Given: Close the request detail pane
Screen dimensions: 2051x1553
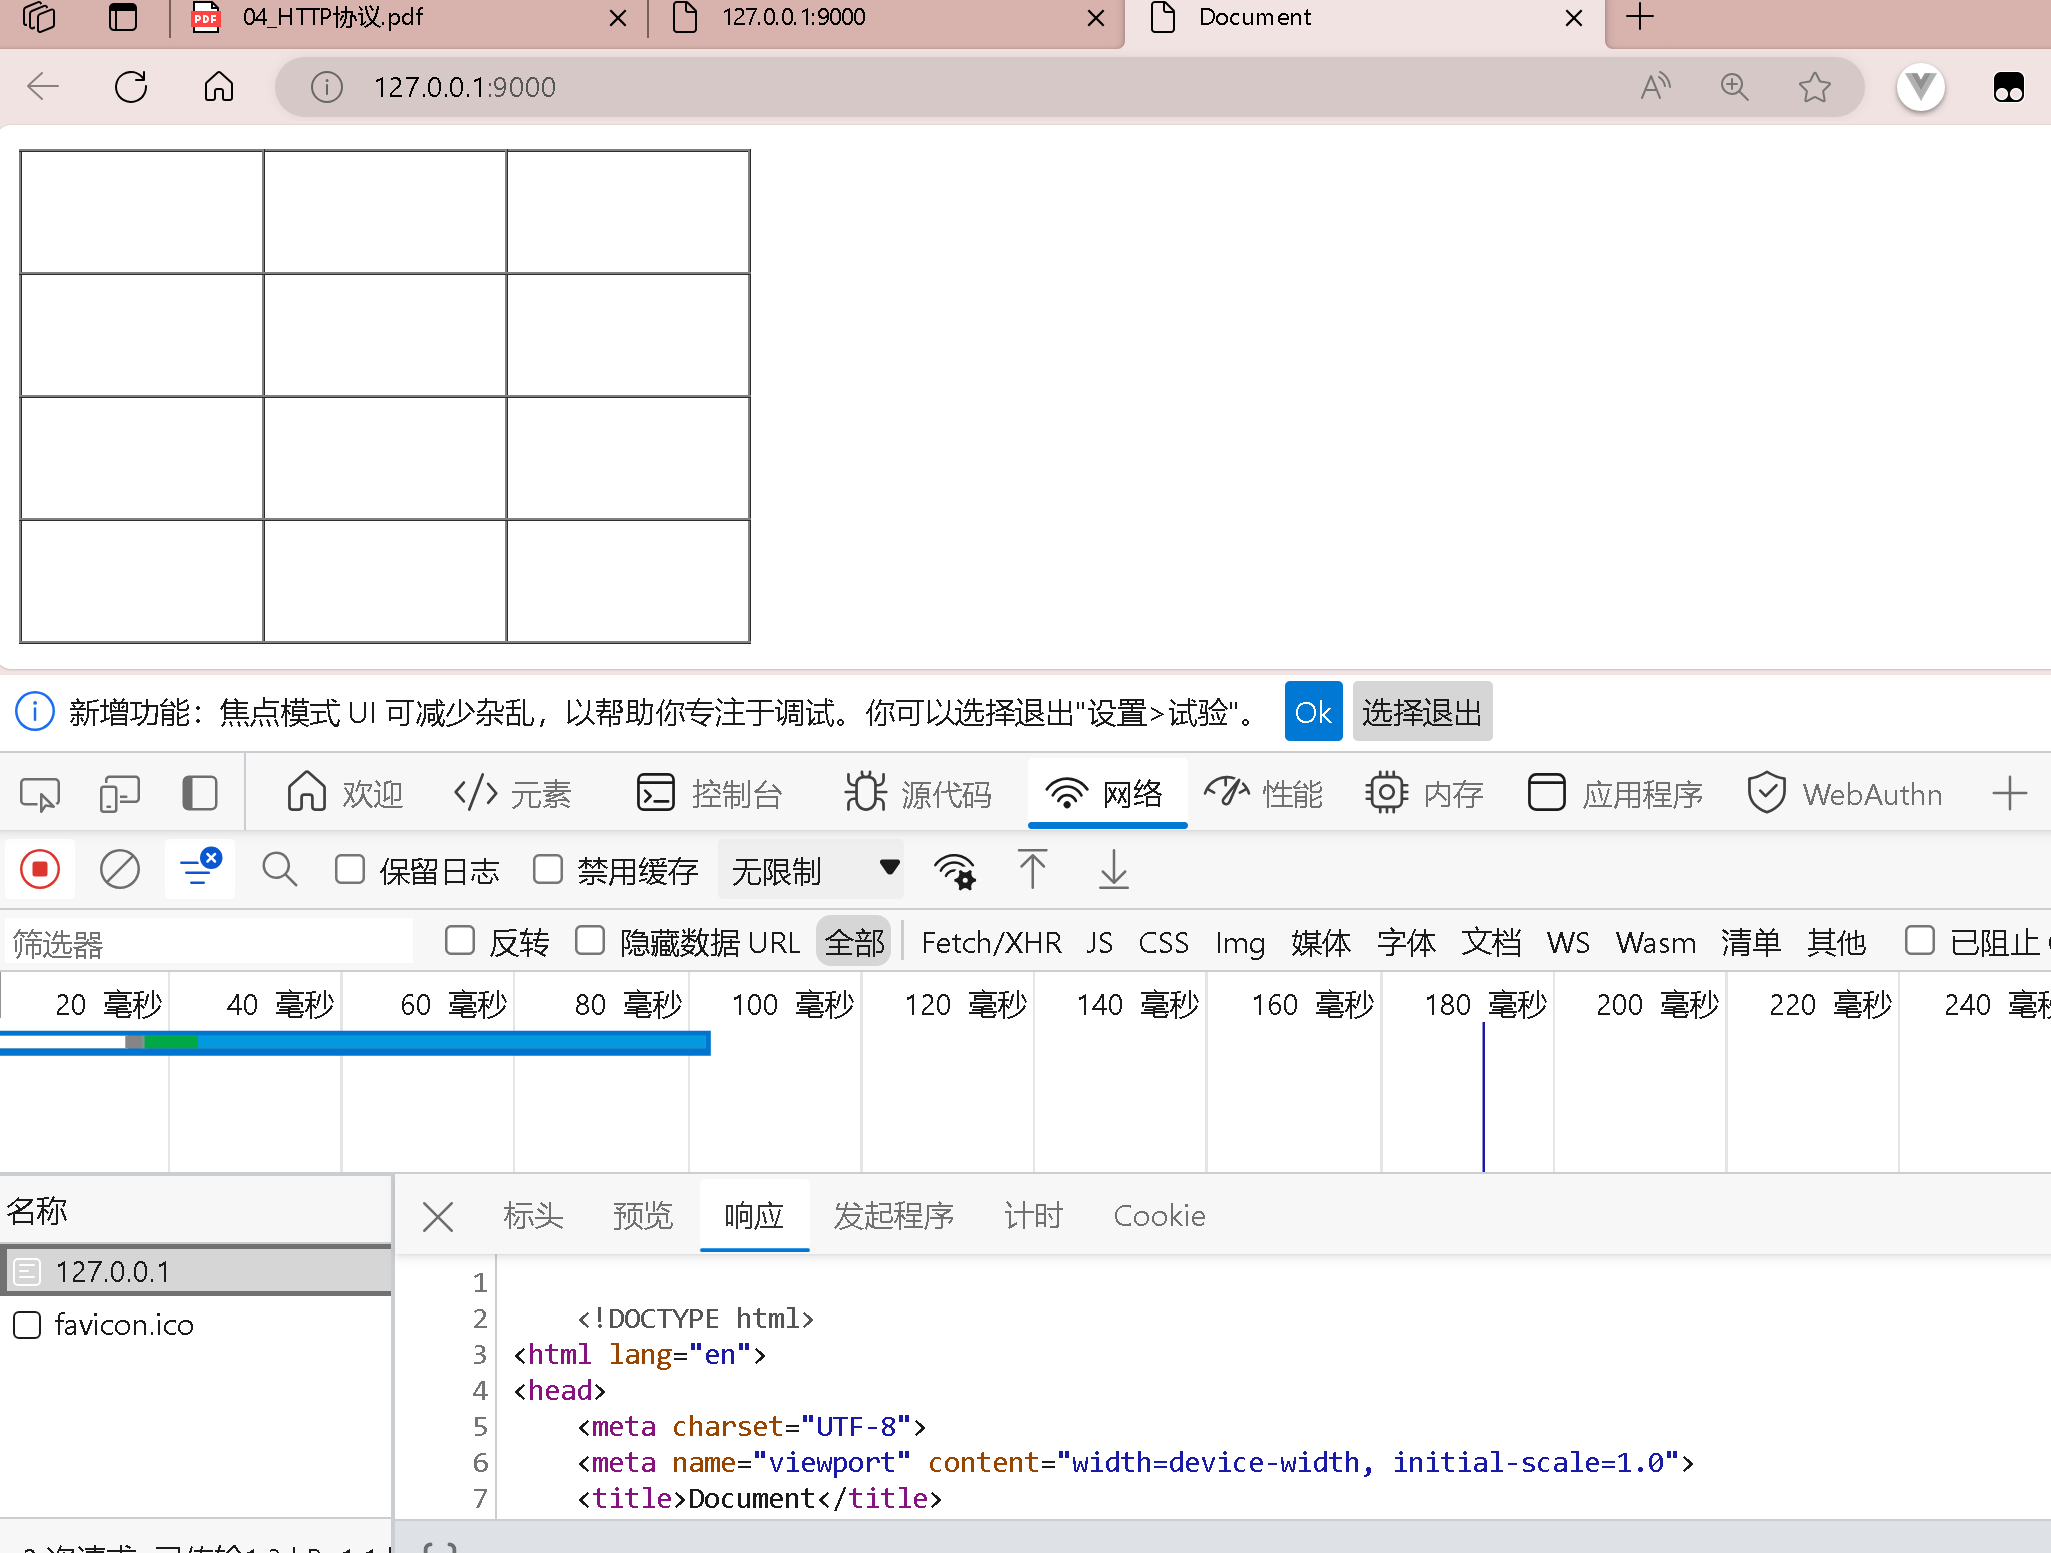Looking at the screenshot, I should 438,1217.
